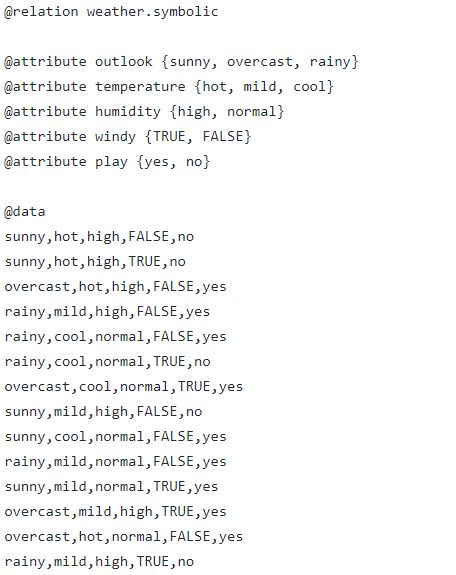Click the row sunny,hot,high,TRUE,no
The width and height of the screenshot is (456, 575).
click(x=95, y=262)
